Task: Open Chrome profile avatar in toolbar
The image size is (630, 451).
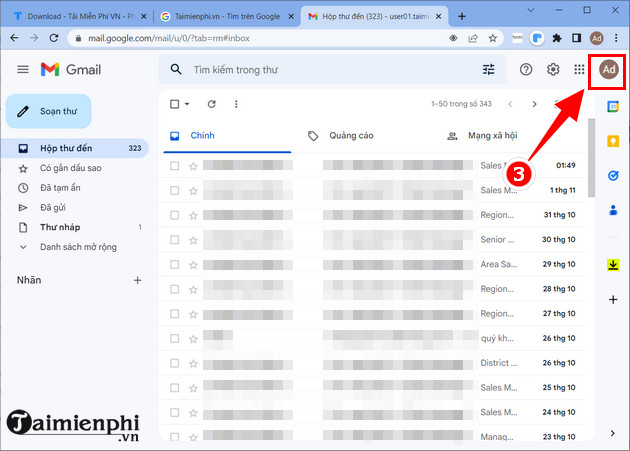Action: (x=597, y=38)
